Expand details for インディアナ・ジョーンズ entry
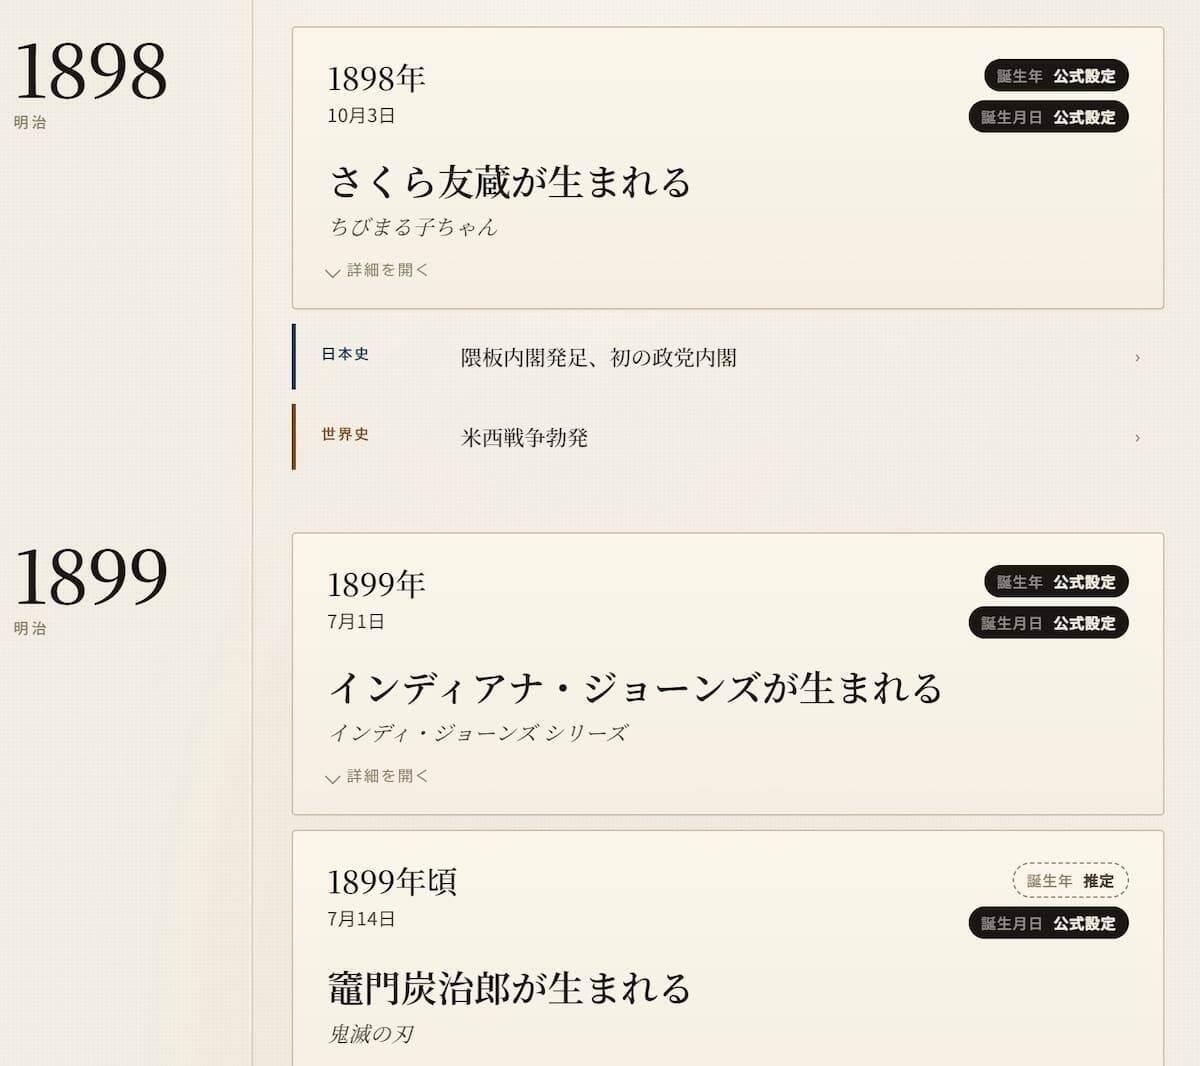The width and height of the screenshot is (1200, 1066). click(x=378, y=776)
